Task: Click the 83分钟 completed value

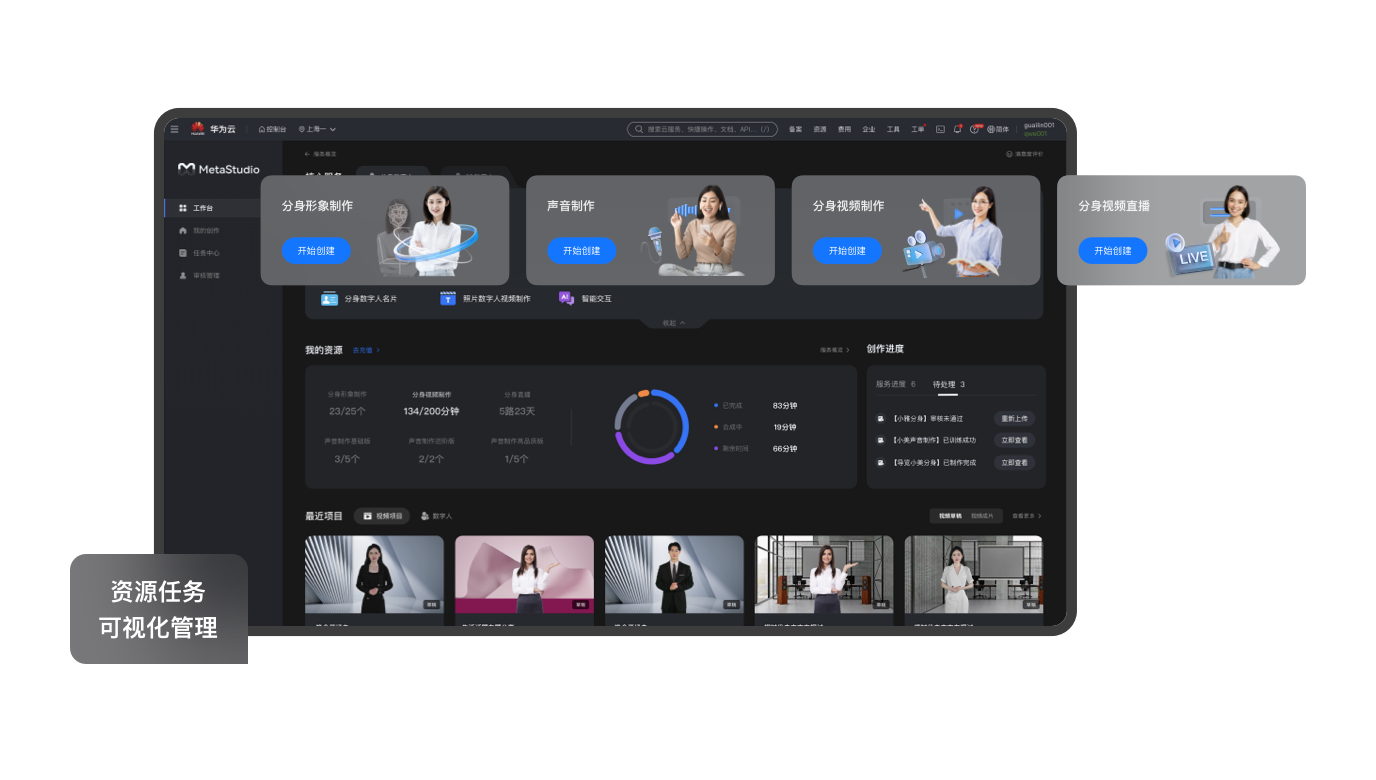Action: coord(785,405)
